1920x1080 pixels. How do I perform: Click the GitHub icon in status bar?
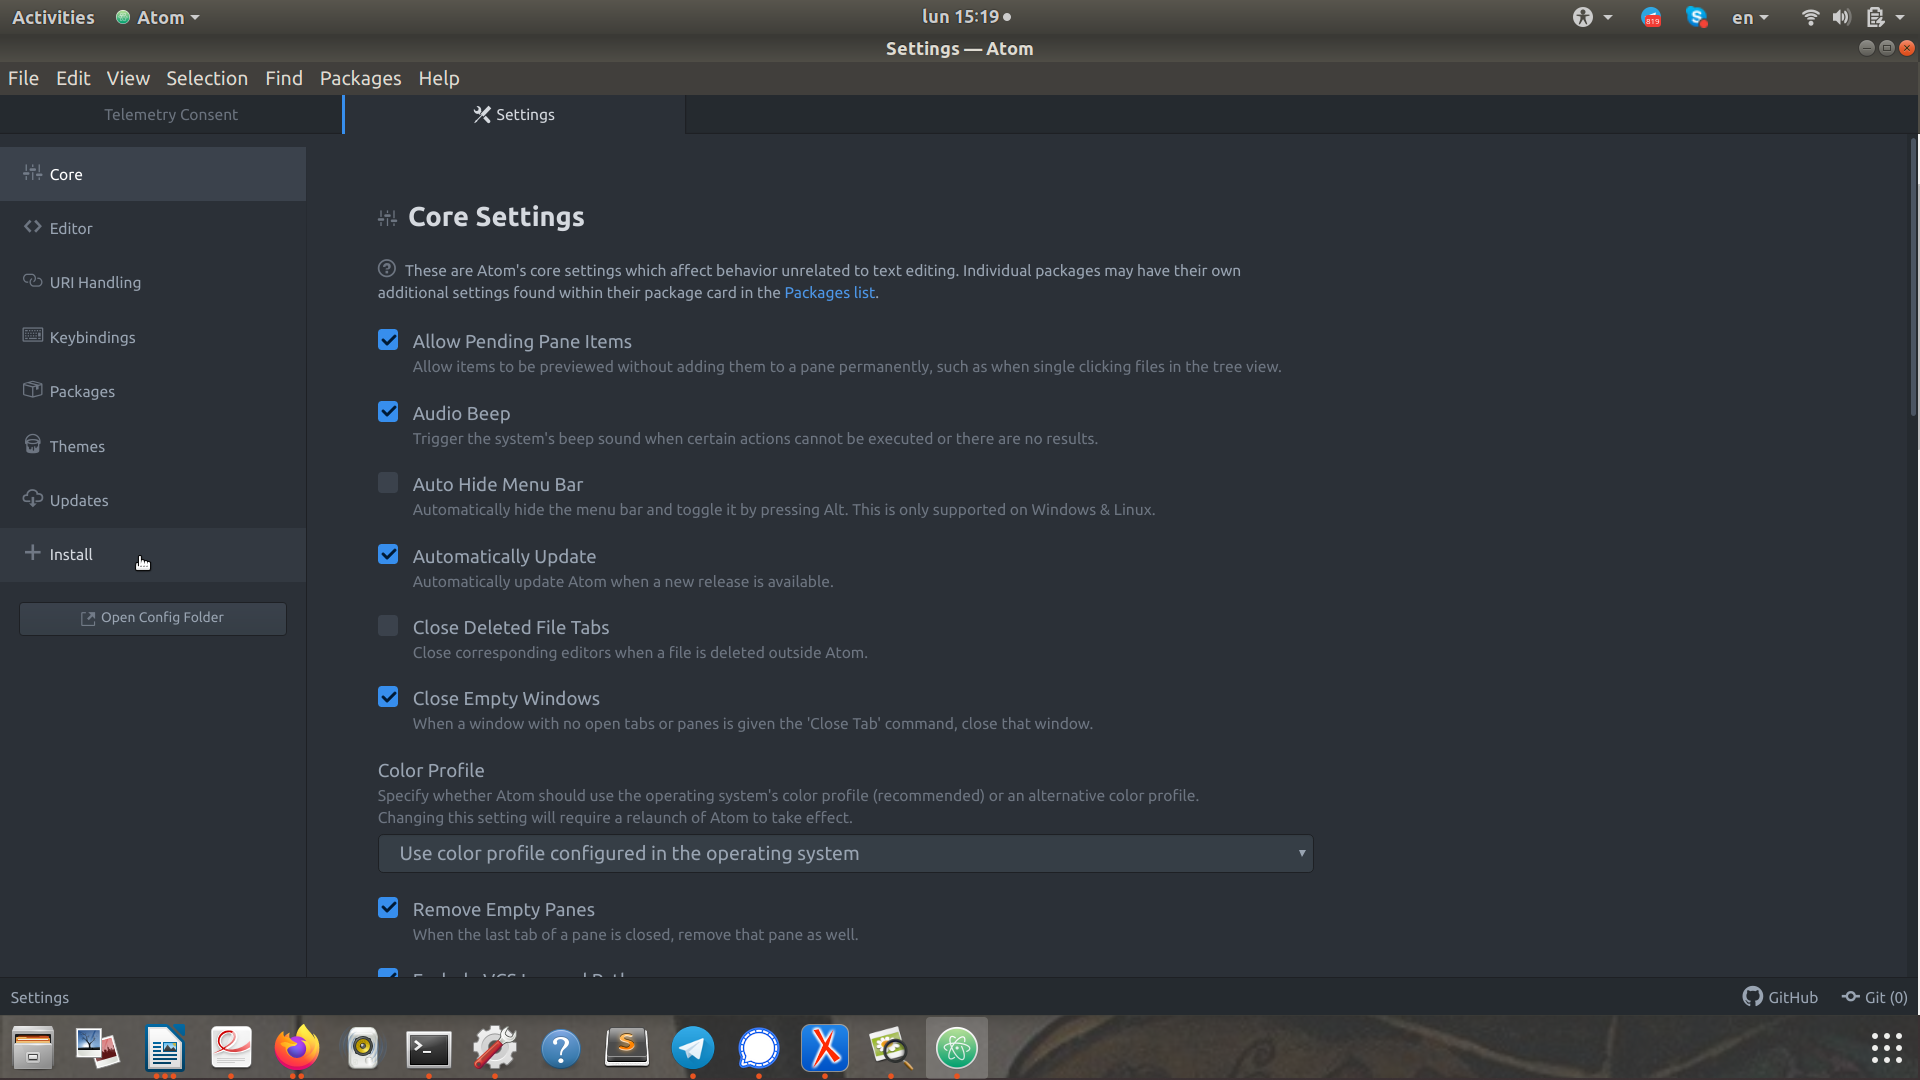click(1780, 997)
